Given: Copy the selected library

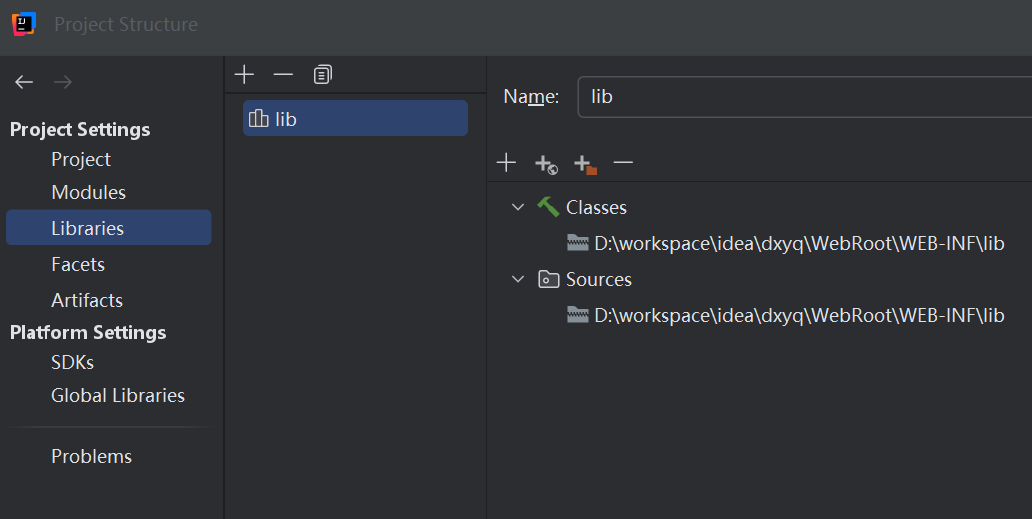Looking at the screenshot, I should tap(322, 75).
